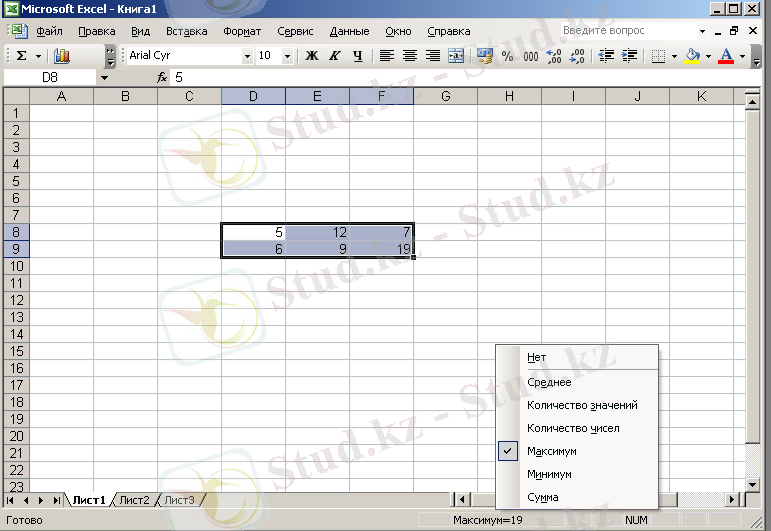Toggle italic formatting (К)

point(334,56)
